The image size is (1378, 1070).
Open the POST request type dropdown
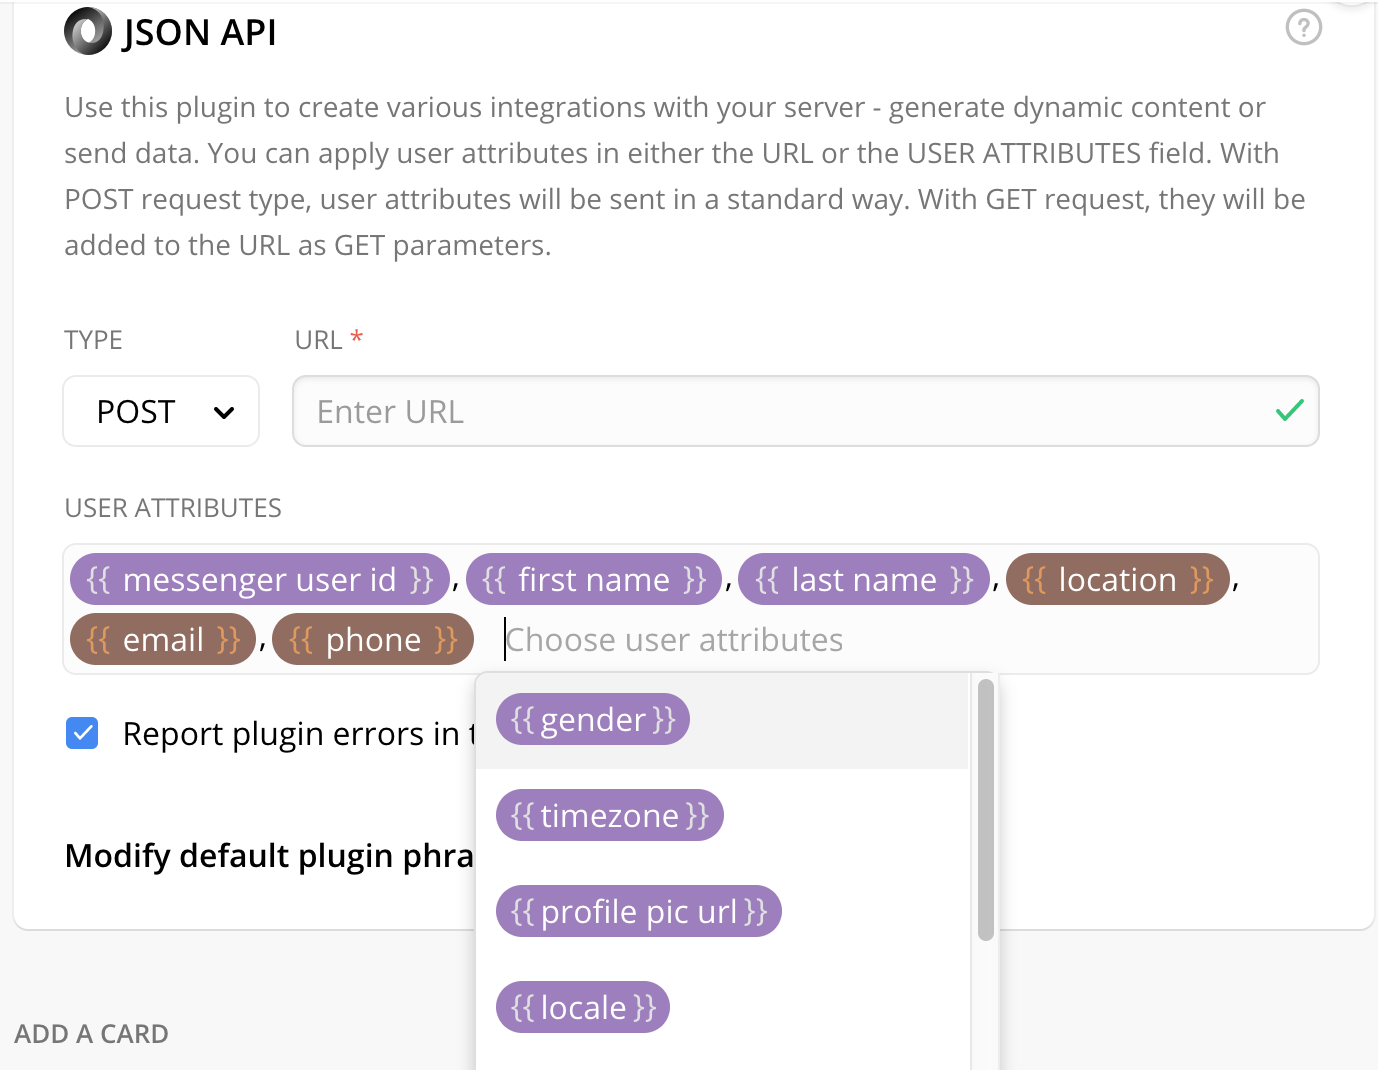click(161, 411)
